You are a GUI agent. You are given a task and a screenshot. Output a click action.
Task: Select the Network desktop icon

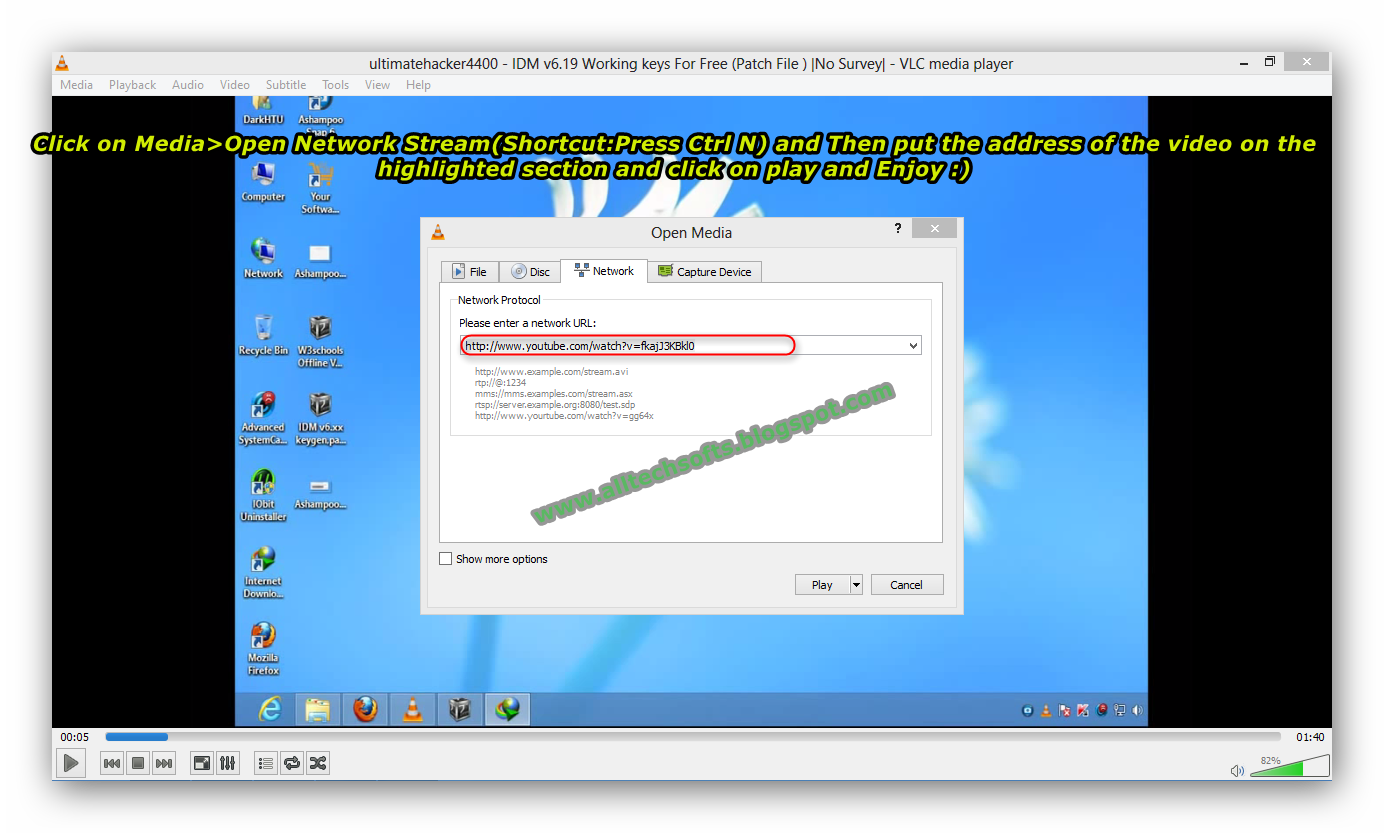click(x=263, y=259)
